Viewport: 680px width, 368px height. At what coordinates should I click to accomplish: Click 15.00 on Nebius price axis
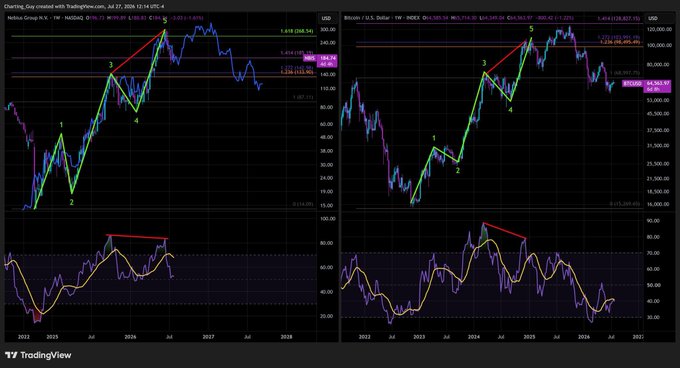point(328,205)
